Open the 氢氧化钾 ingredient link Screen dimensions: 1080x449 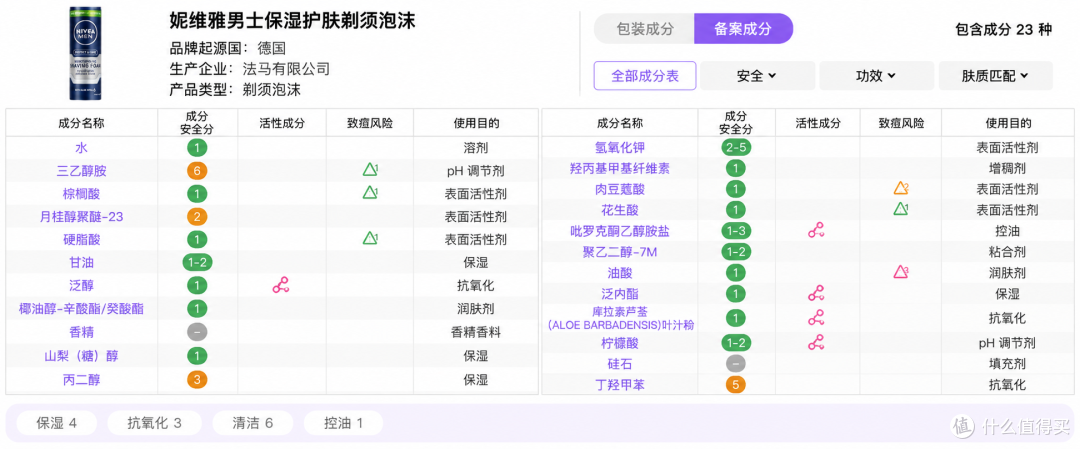[620, 147]
